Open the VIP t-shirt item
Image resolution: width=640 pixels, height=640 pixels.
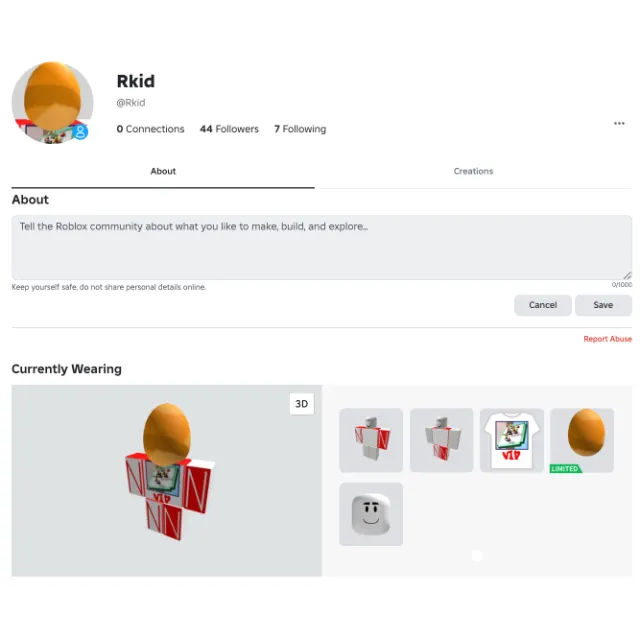pos(512,440)
